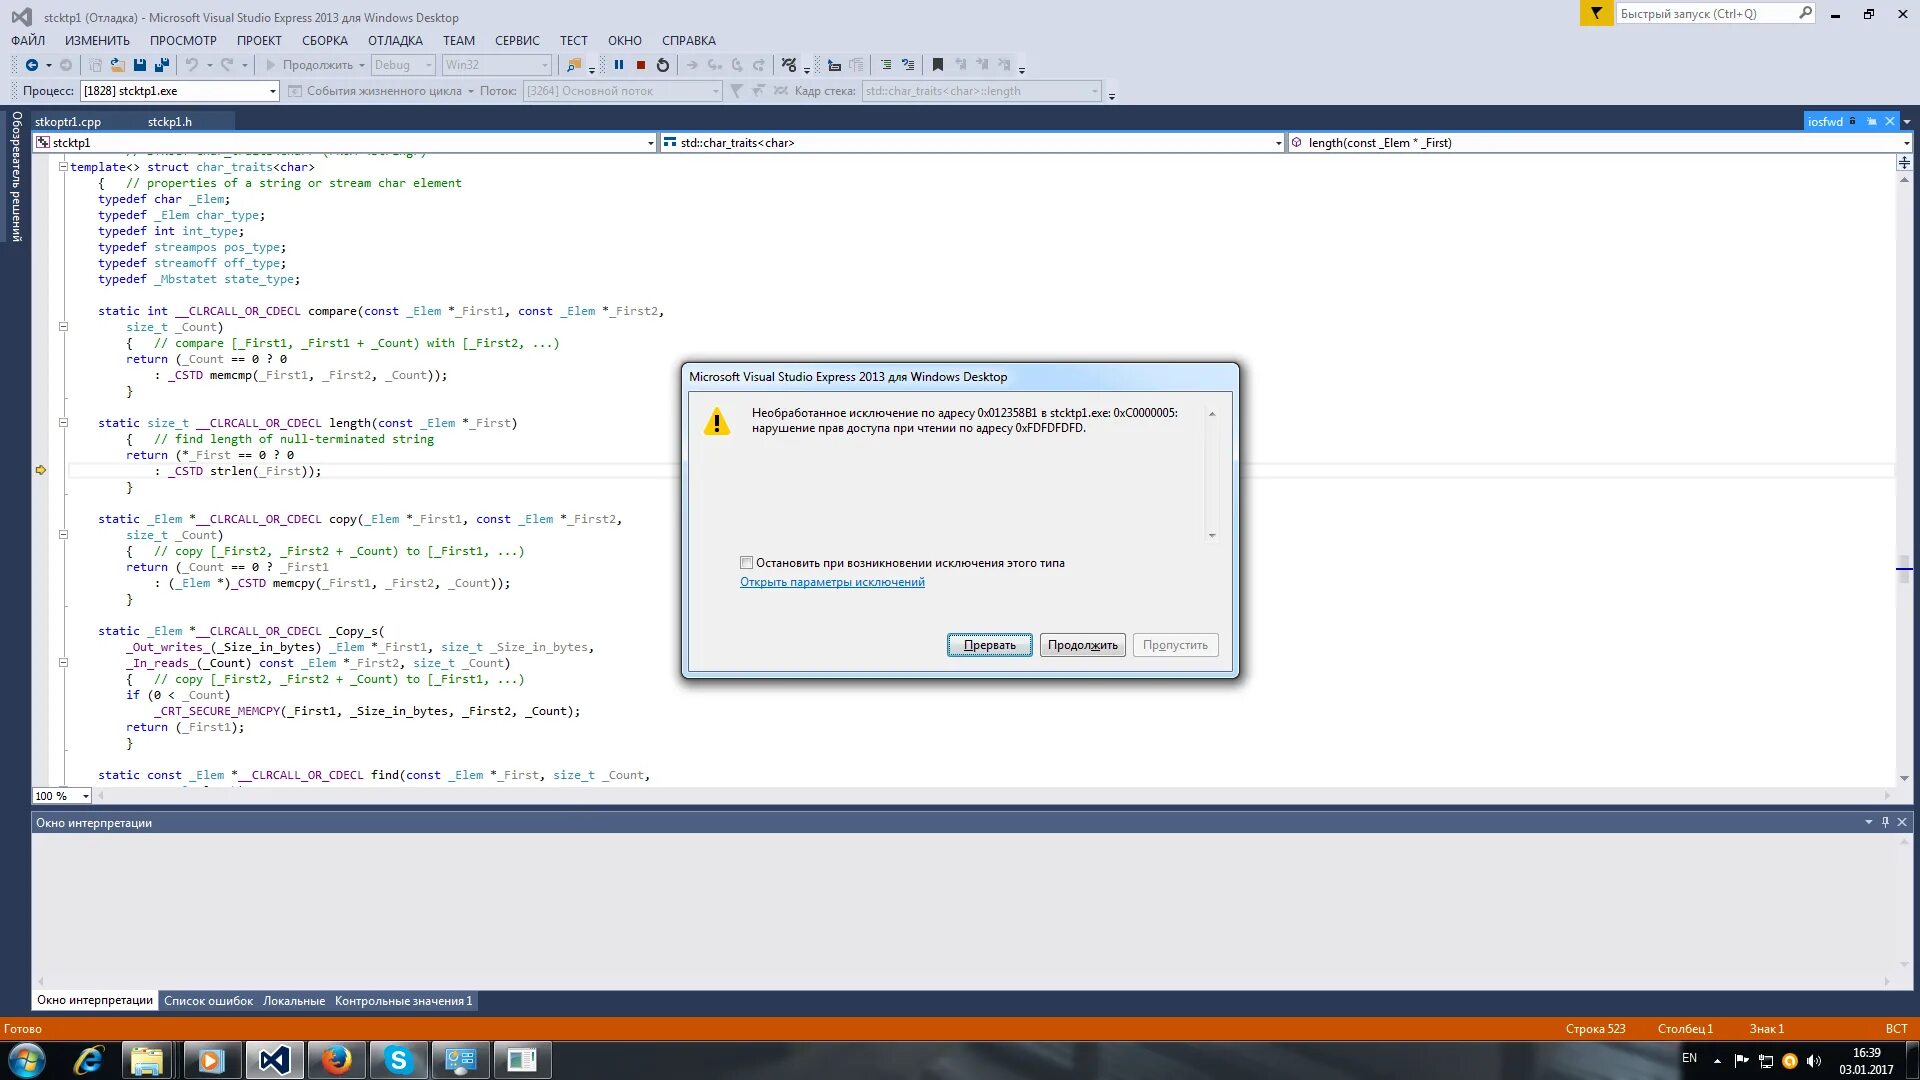The height and width of the screenshot is (1080, 1920).
Task: Select the ОТЛАДКА menu
Action: (x=394, y=40)
